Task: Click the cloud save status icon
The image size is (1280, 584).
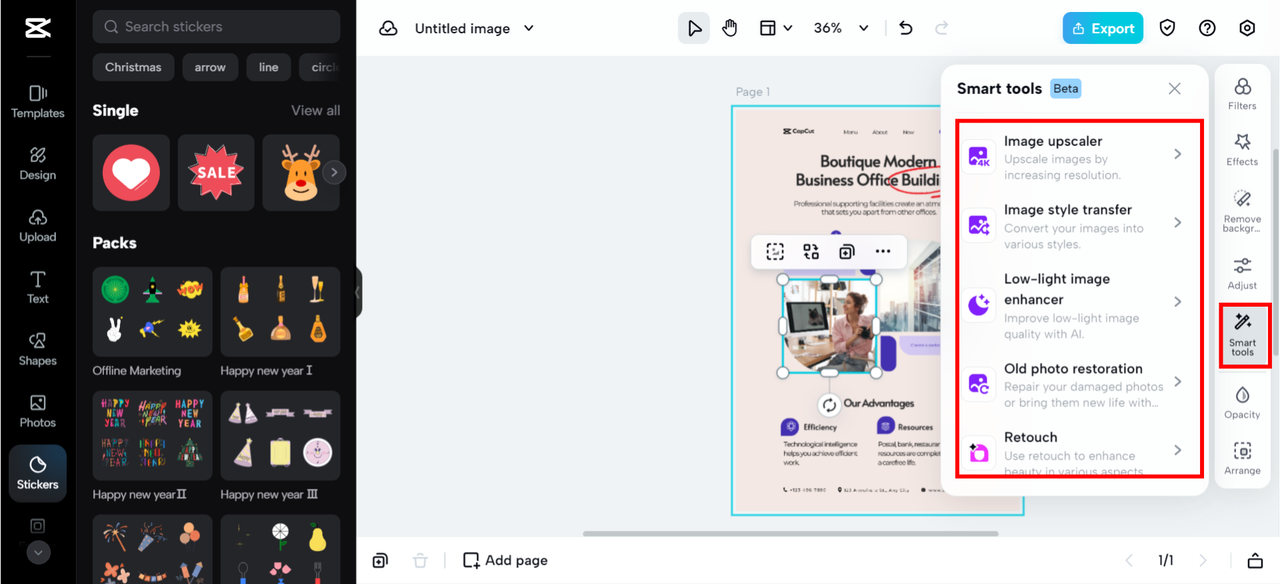Action: pos(388,28)
